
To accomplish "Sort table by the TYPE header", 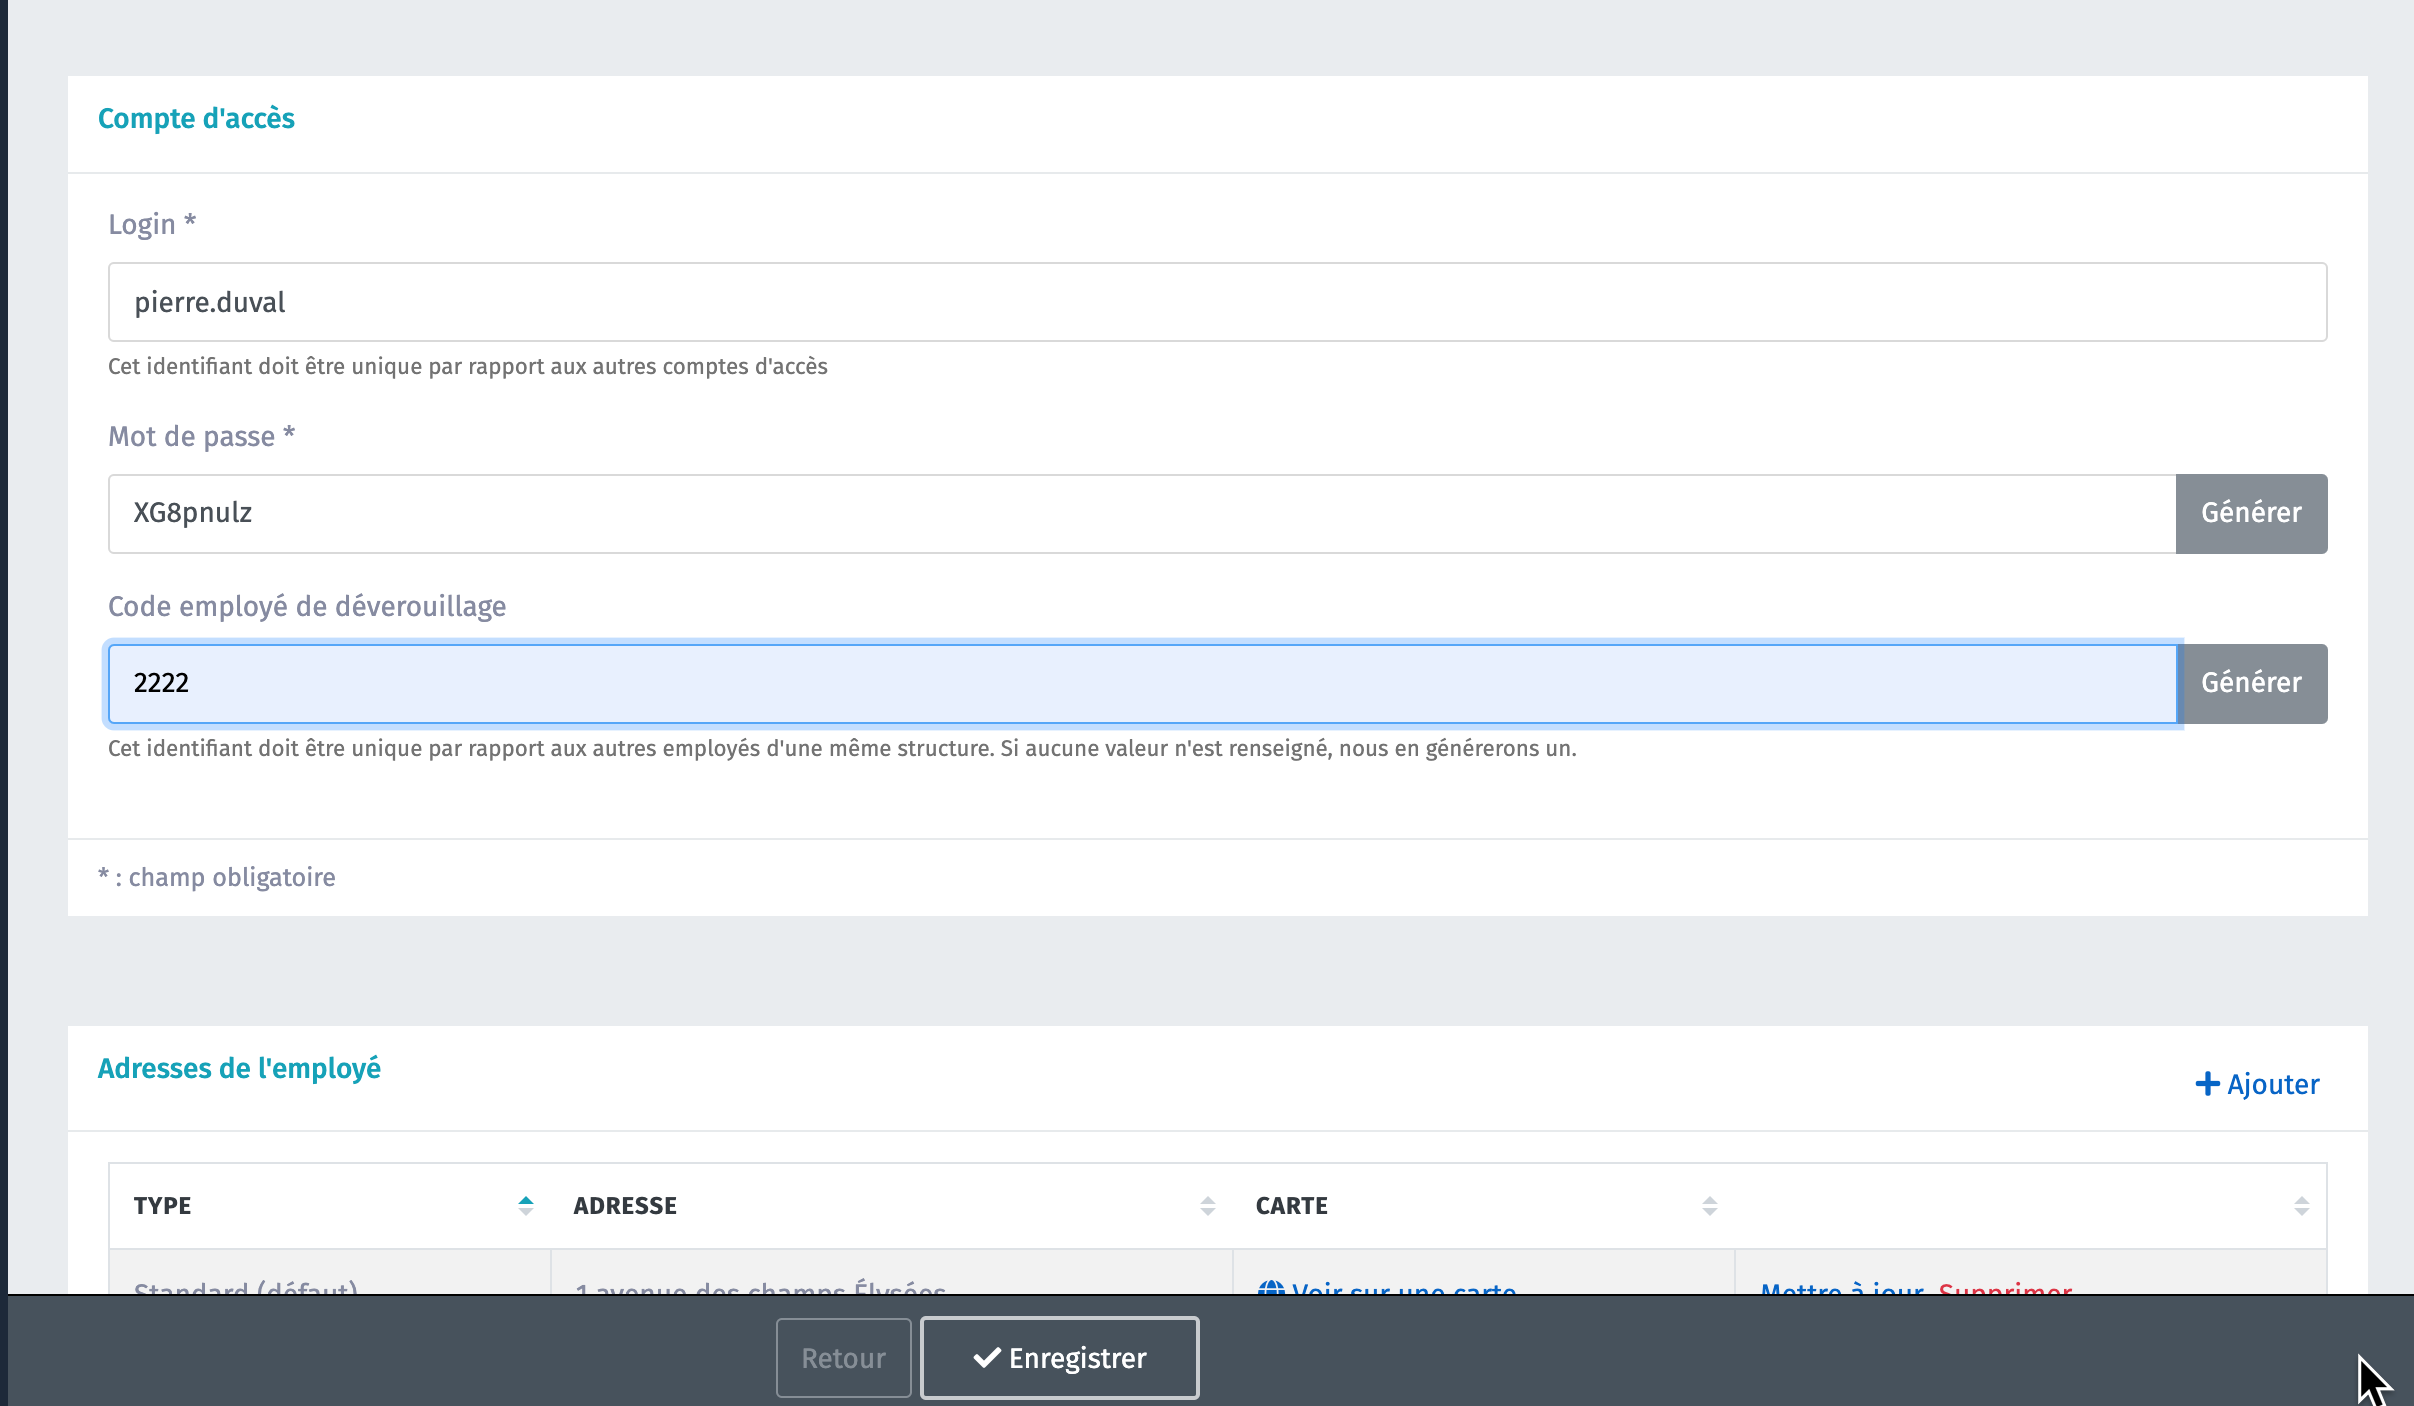I will [163, 1205].
